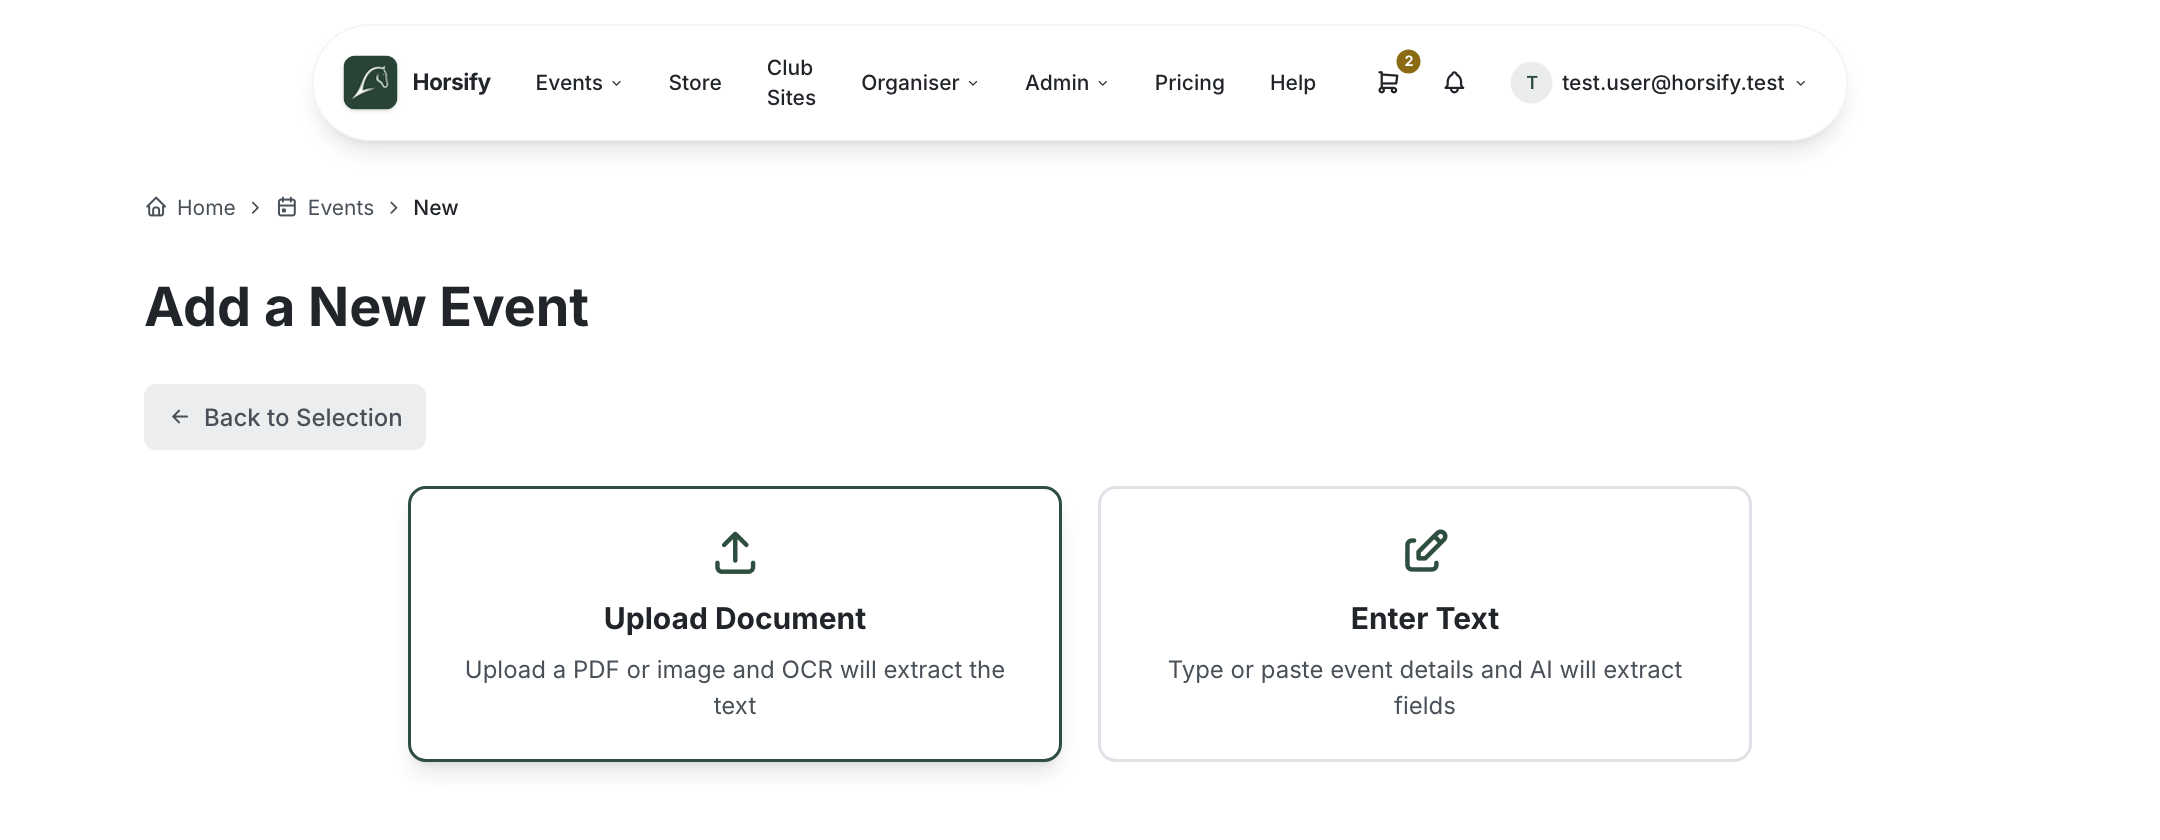Expand the Organiser dropdown menu
This screenshot has width=2160, height=840.
(x=920, y=83)
